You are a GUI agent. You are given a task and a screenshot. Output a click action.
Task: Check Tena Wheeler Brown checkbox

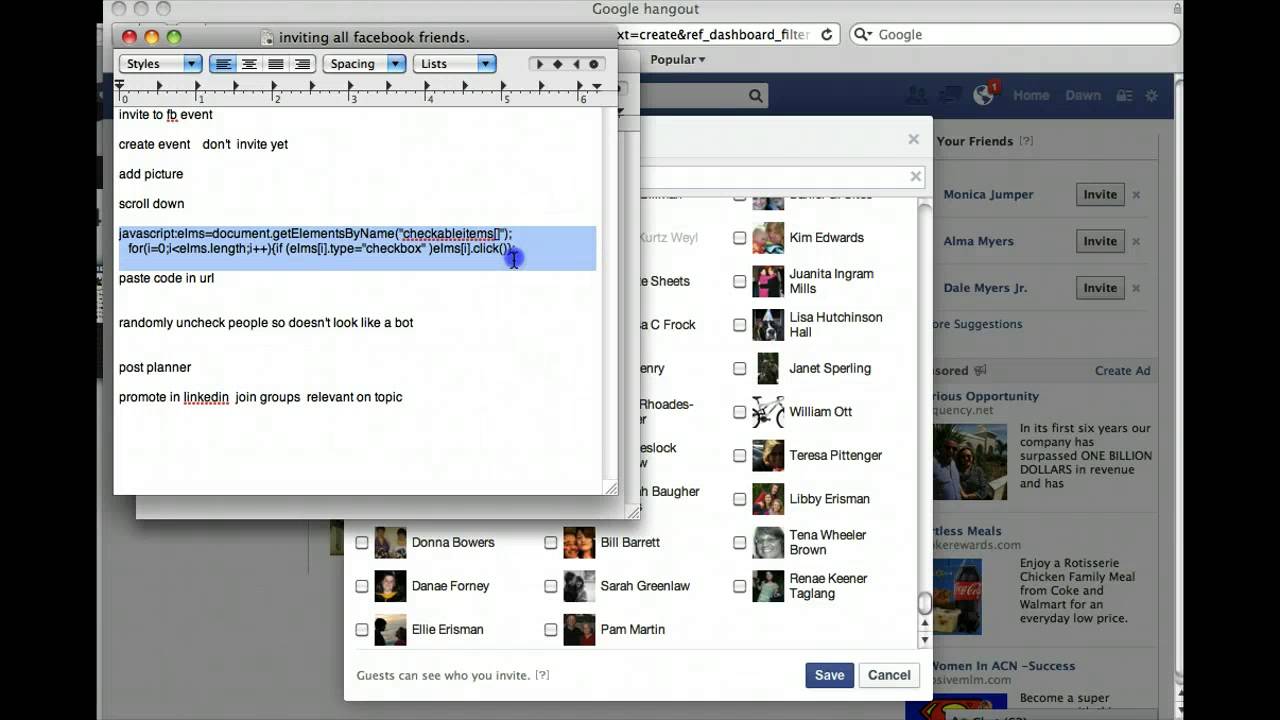coord(740,542)
